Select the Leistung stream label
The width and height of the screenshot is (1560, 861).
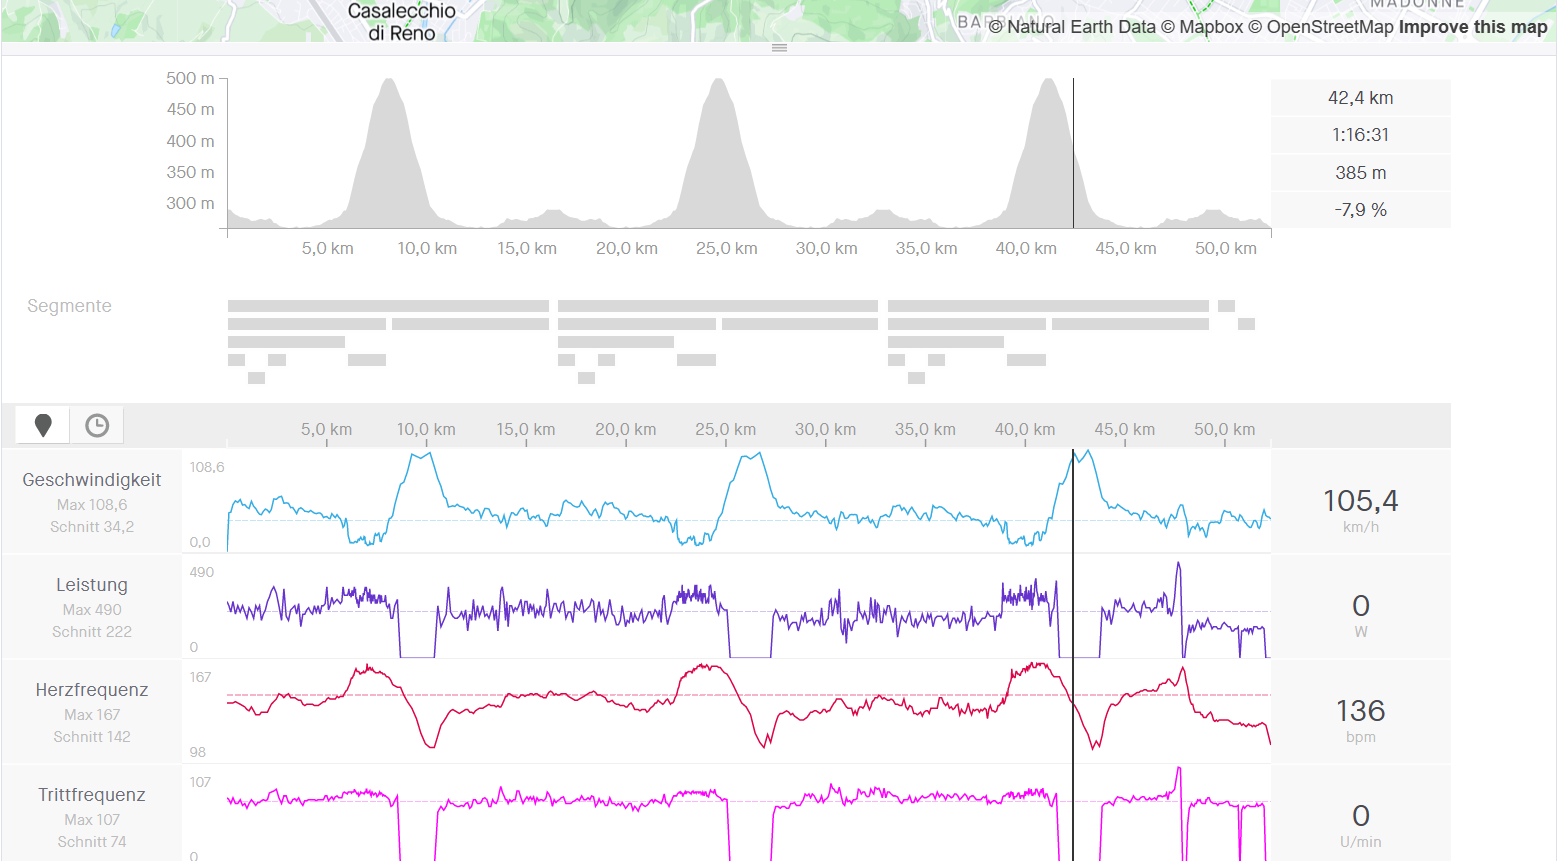coord(92,585)
